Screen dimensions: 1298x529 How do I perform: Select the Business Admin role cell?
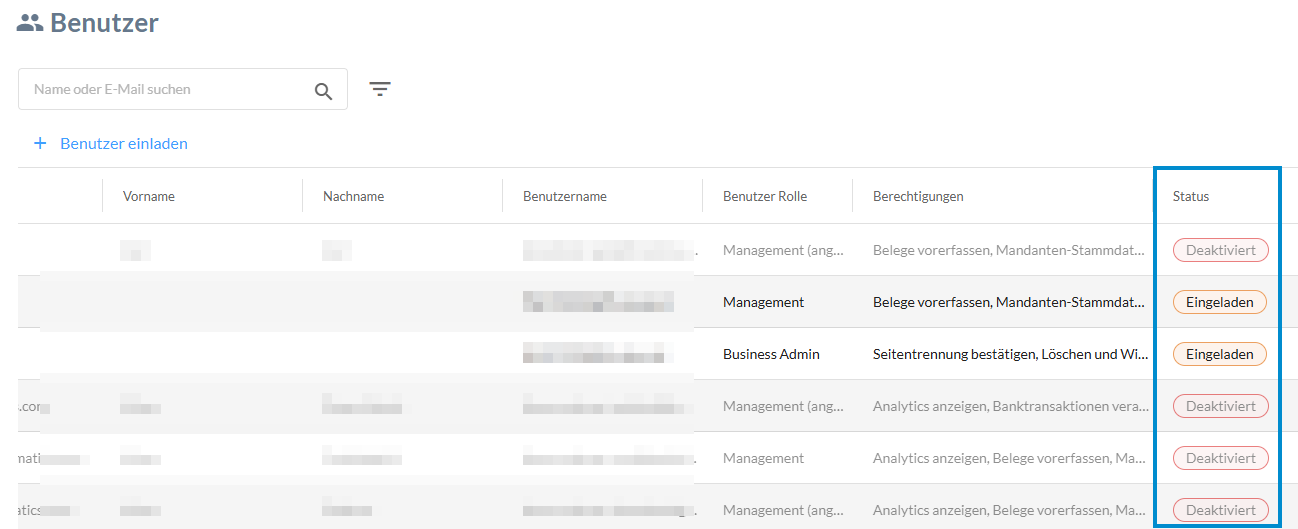(x=771, y=354)
